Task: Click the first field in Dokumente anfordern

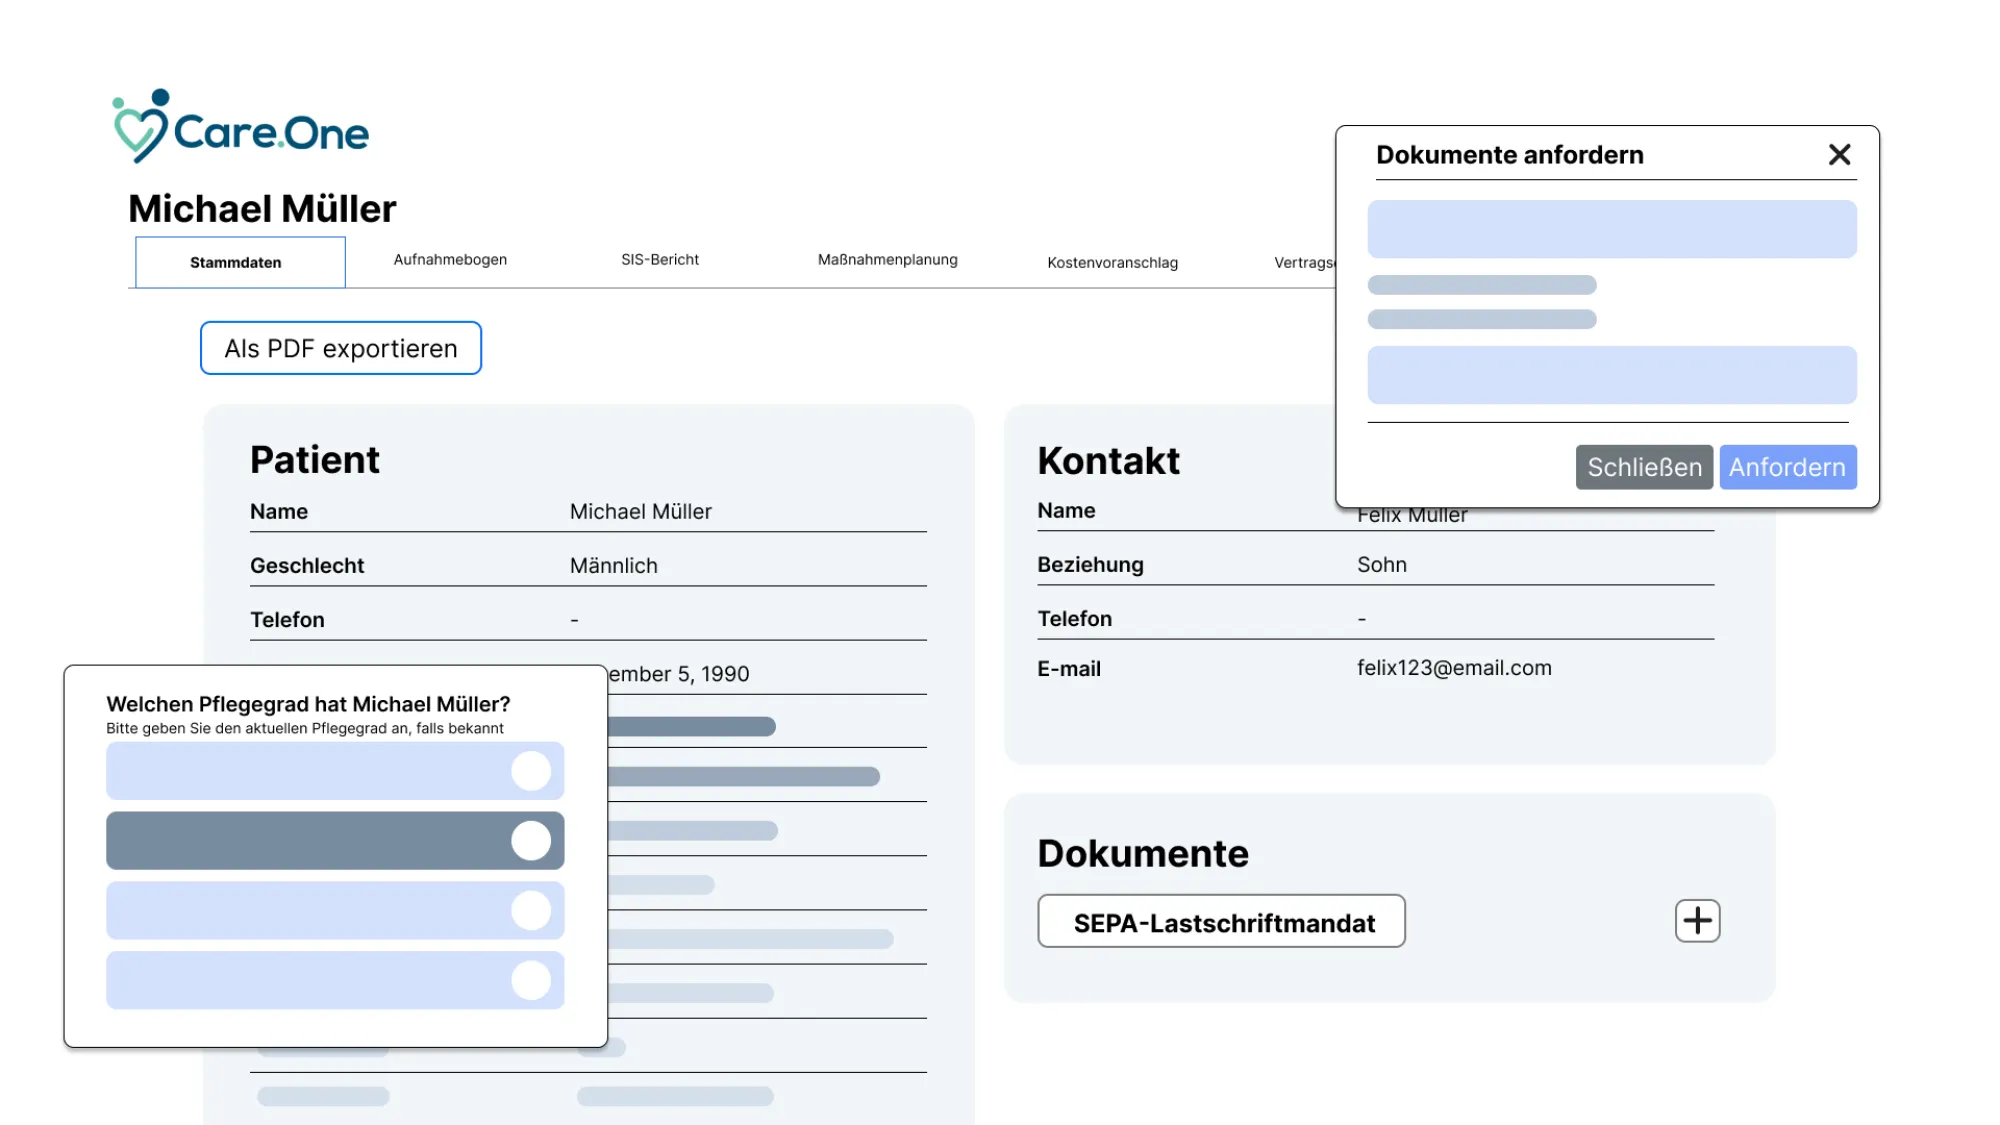Action: click(1612, 229)
